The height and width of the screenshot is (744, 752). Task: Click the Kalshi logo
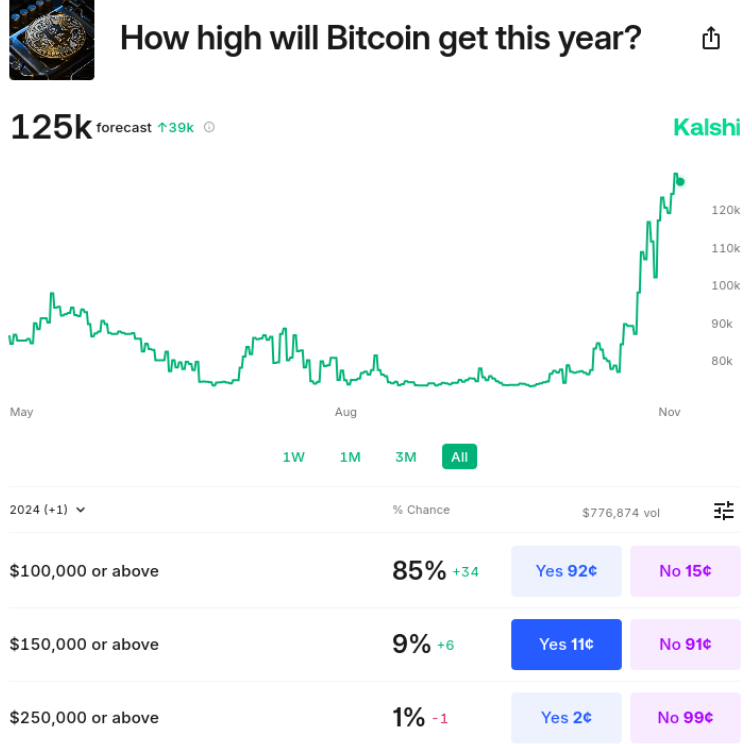[706, 127]
